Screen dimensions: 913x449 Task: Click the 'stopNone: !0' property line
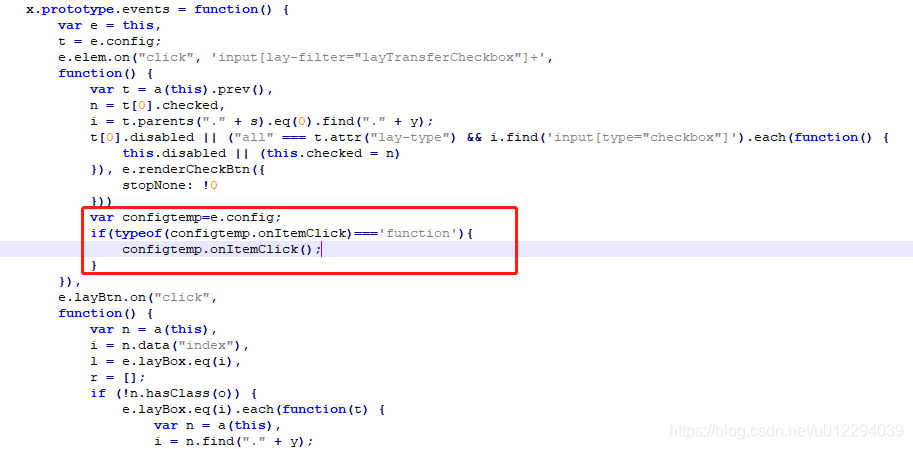(170, 185)
